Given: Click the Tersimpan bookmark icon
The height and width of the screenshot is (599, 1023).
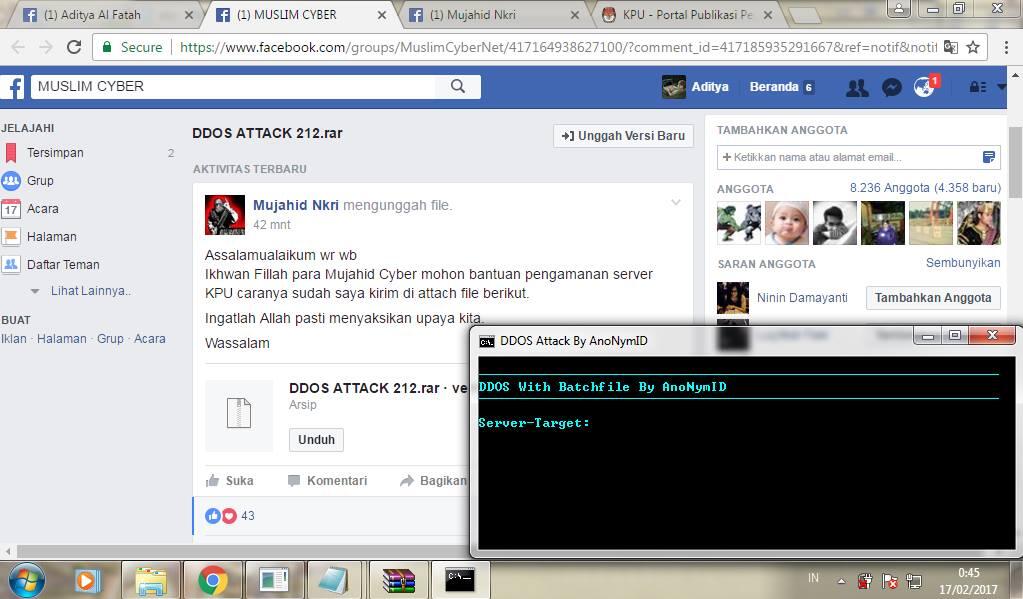Looking at the screenshot, I should coord(10,153).
